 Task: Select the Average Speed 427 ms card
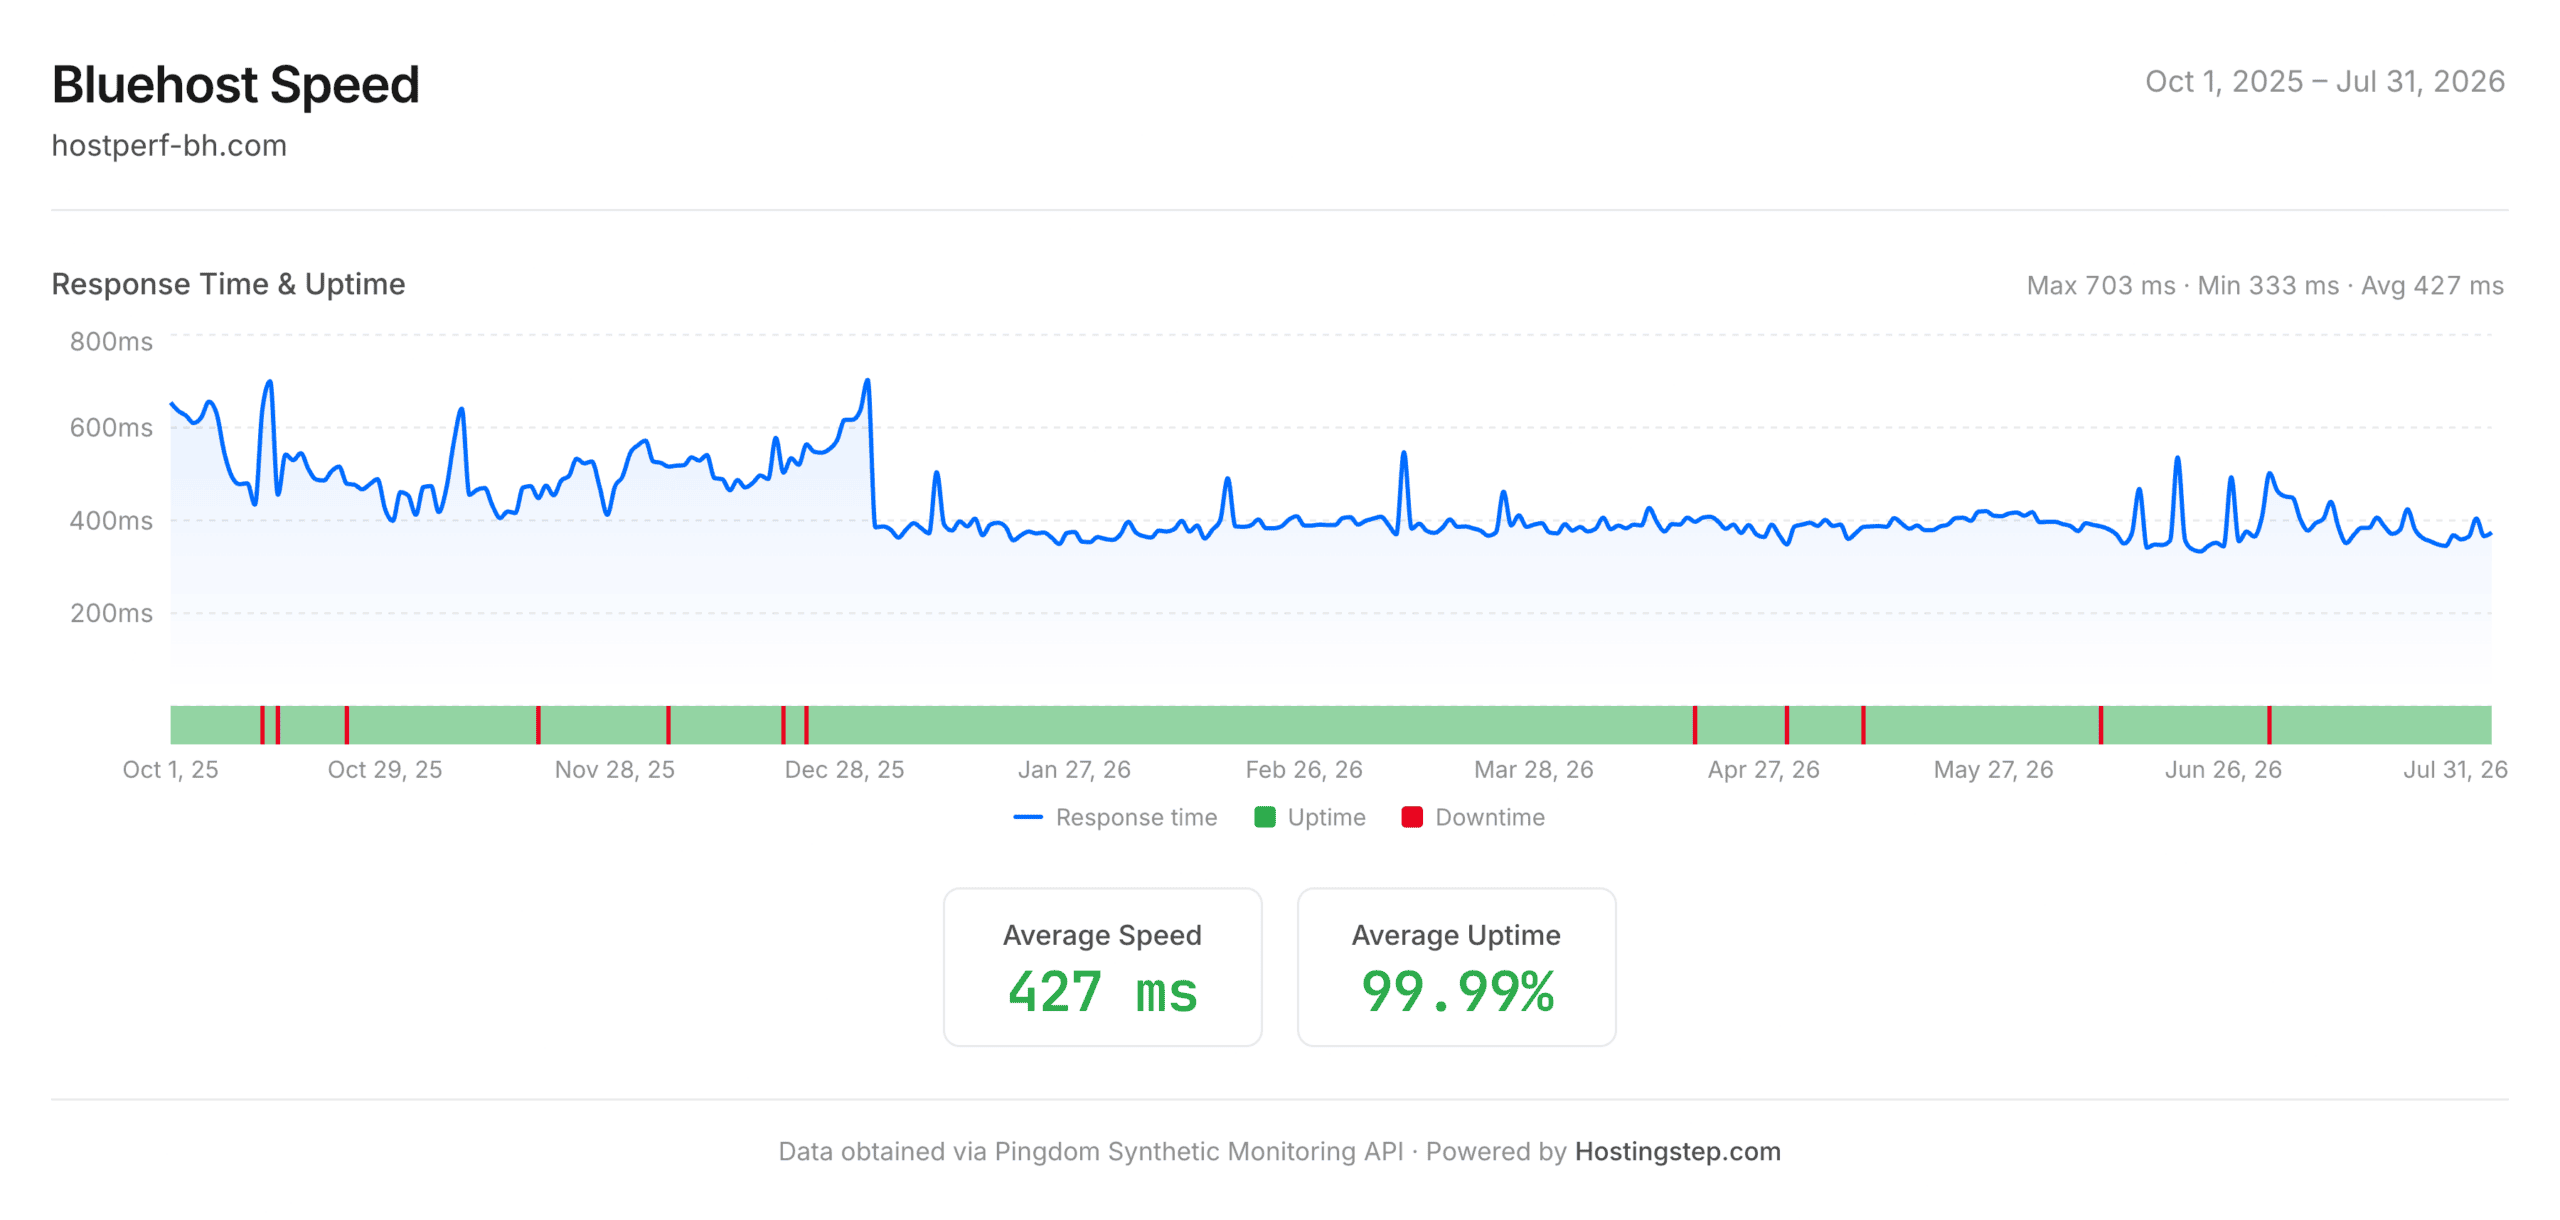click(1102, 966)
